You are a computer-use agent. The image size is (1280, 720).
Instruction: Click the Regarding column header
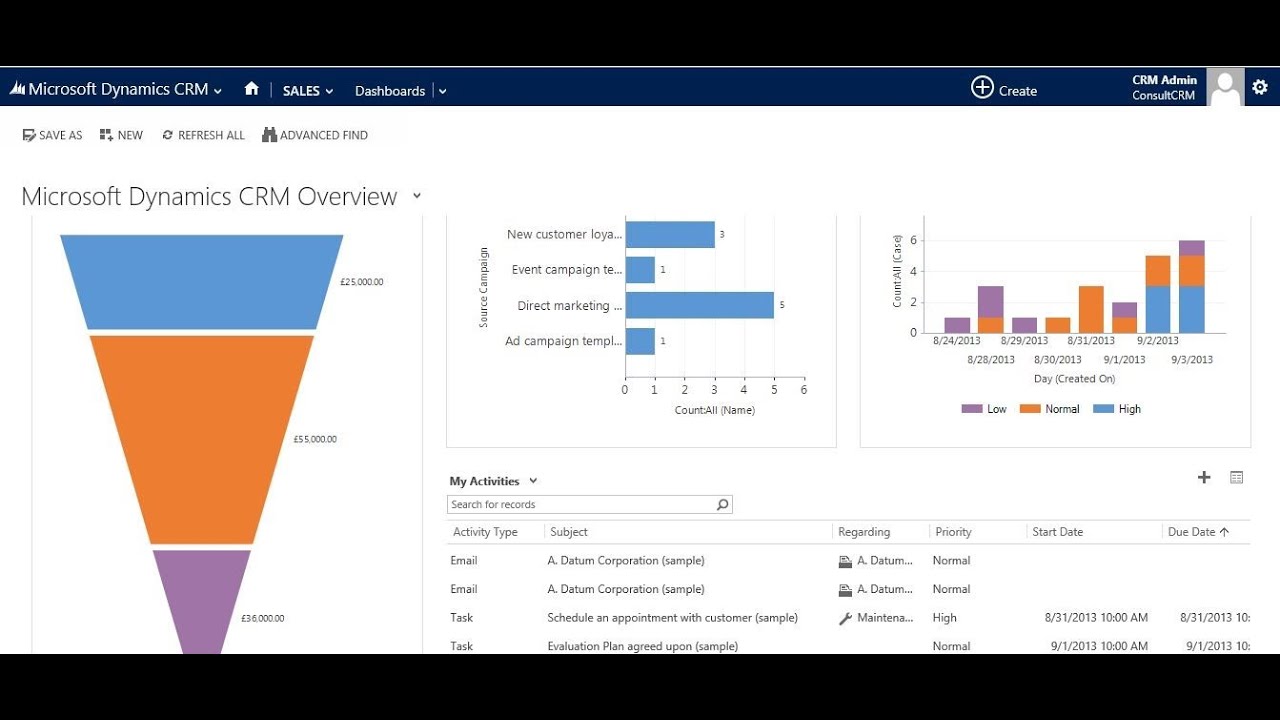point(864,532)
